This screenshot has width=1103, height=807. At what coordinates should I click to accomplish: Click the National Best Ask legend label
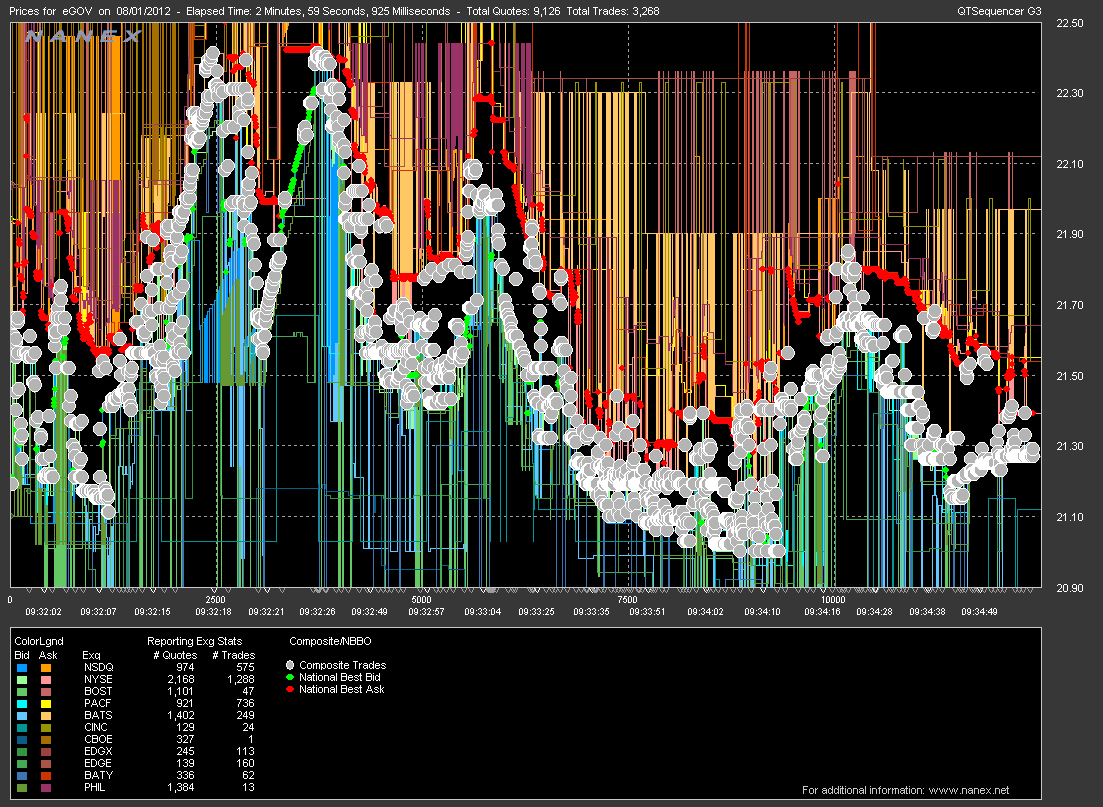342,689
